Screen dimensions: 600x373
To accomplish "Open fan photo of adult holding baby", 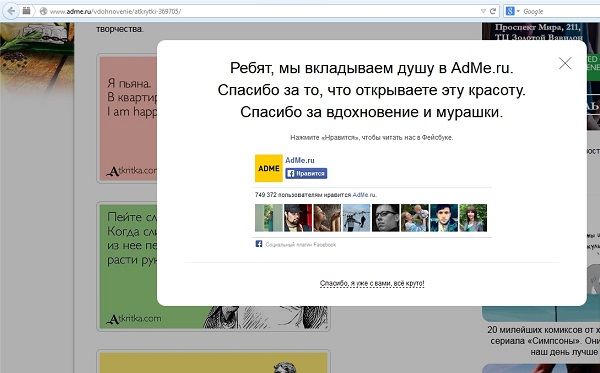I will [x=415, y=218].
